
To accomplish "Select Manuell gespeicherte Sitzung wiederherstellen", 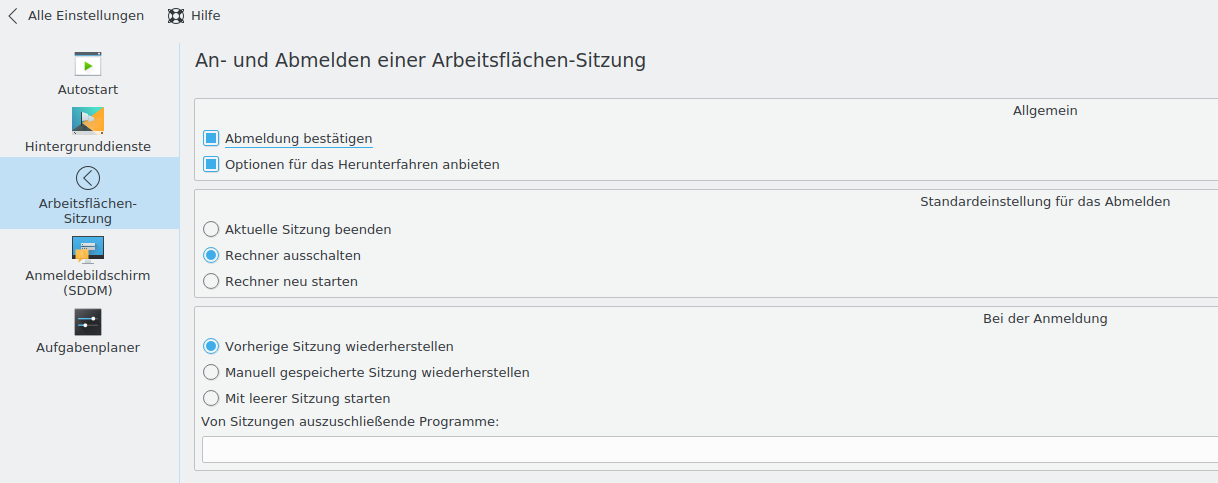I will pos(211,372).
